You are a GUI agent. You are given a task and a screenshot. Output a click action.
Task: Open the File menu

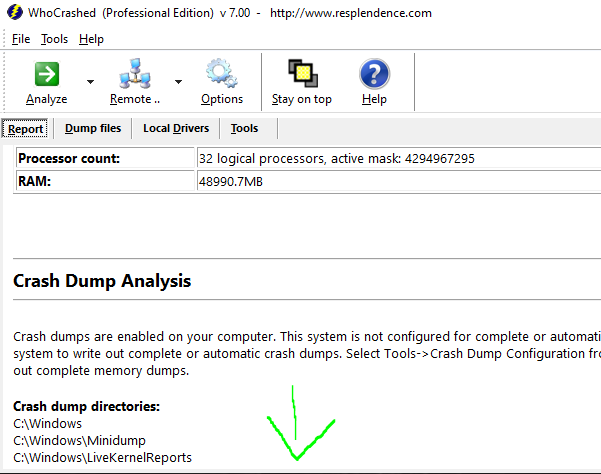tap(21, 39)
